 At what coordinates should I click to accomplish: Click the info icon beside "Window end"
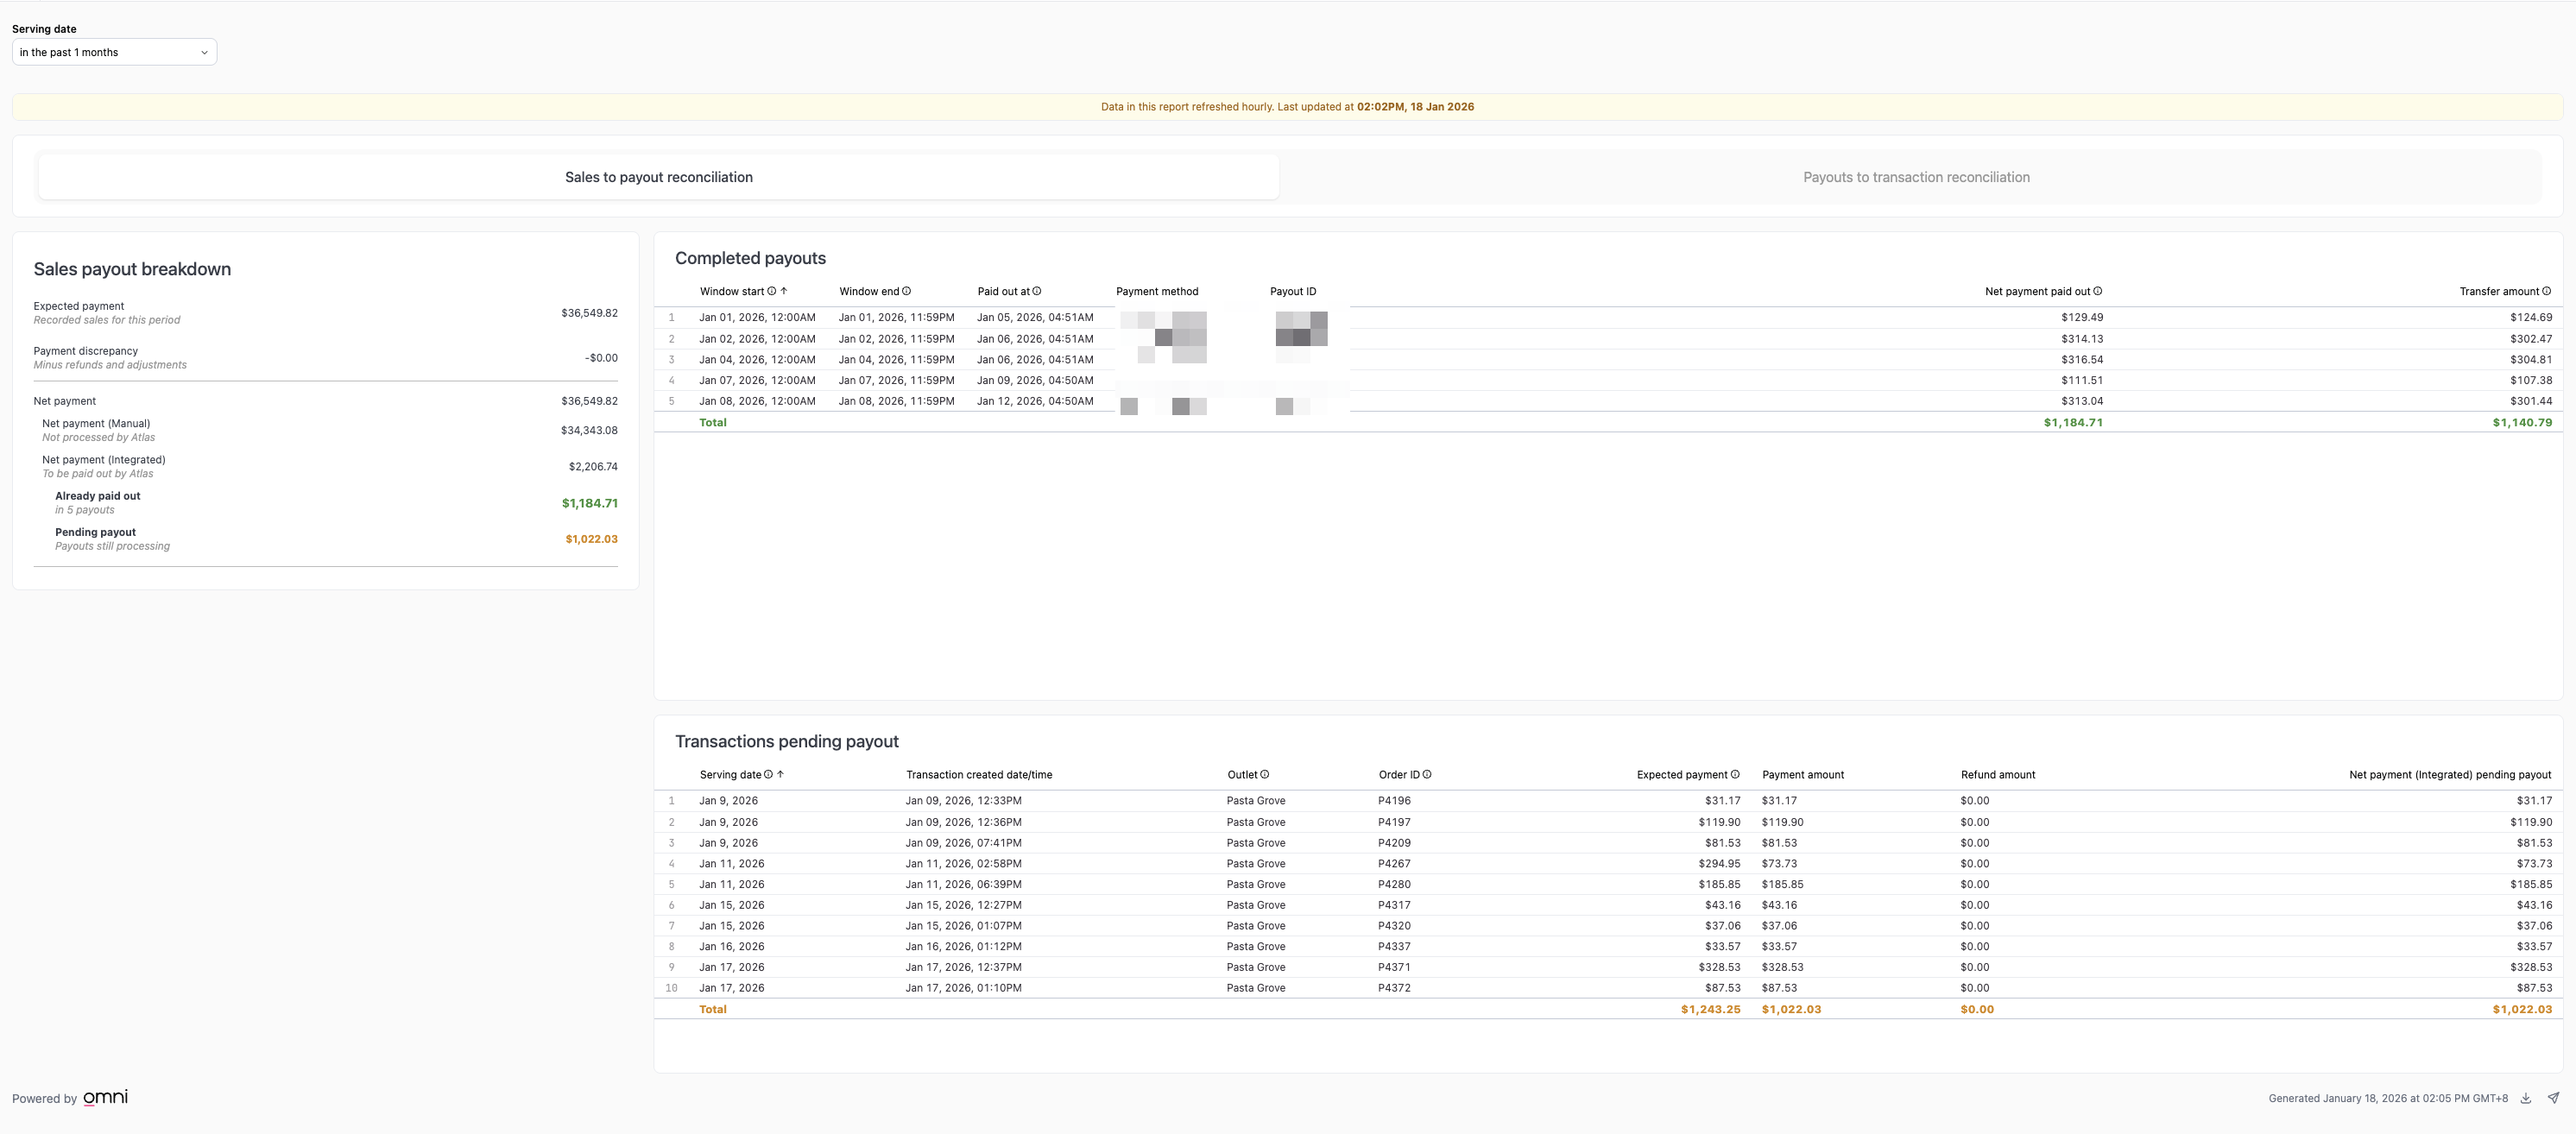click(x=906, y=291)
